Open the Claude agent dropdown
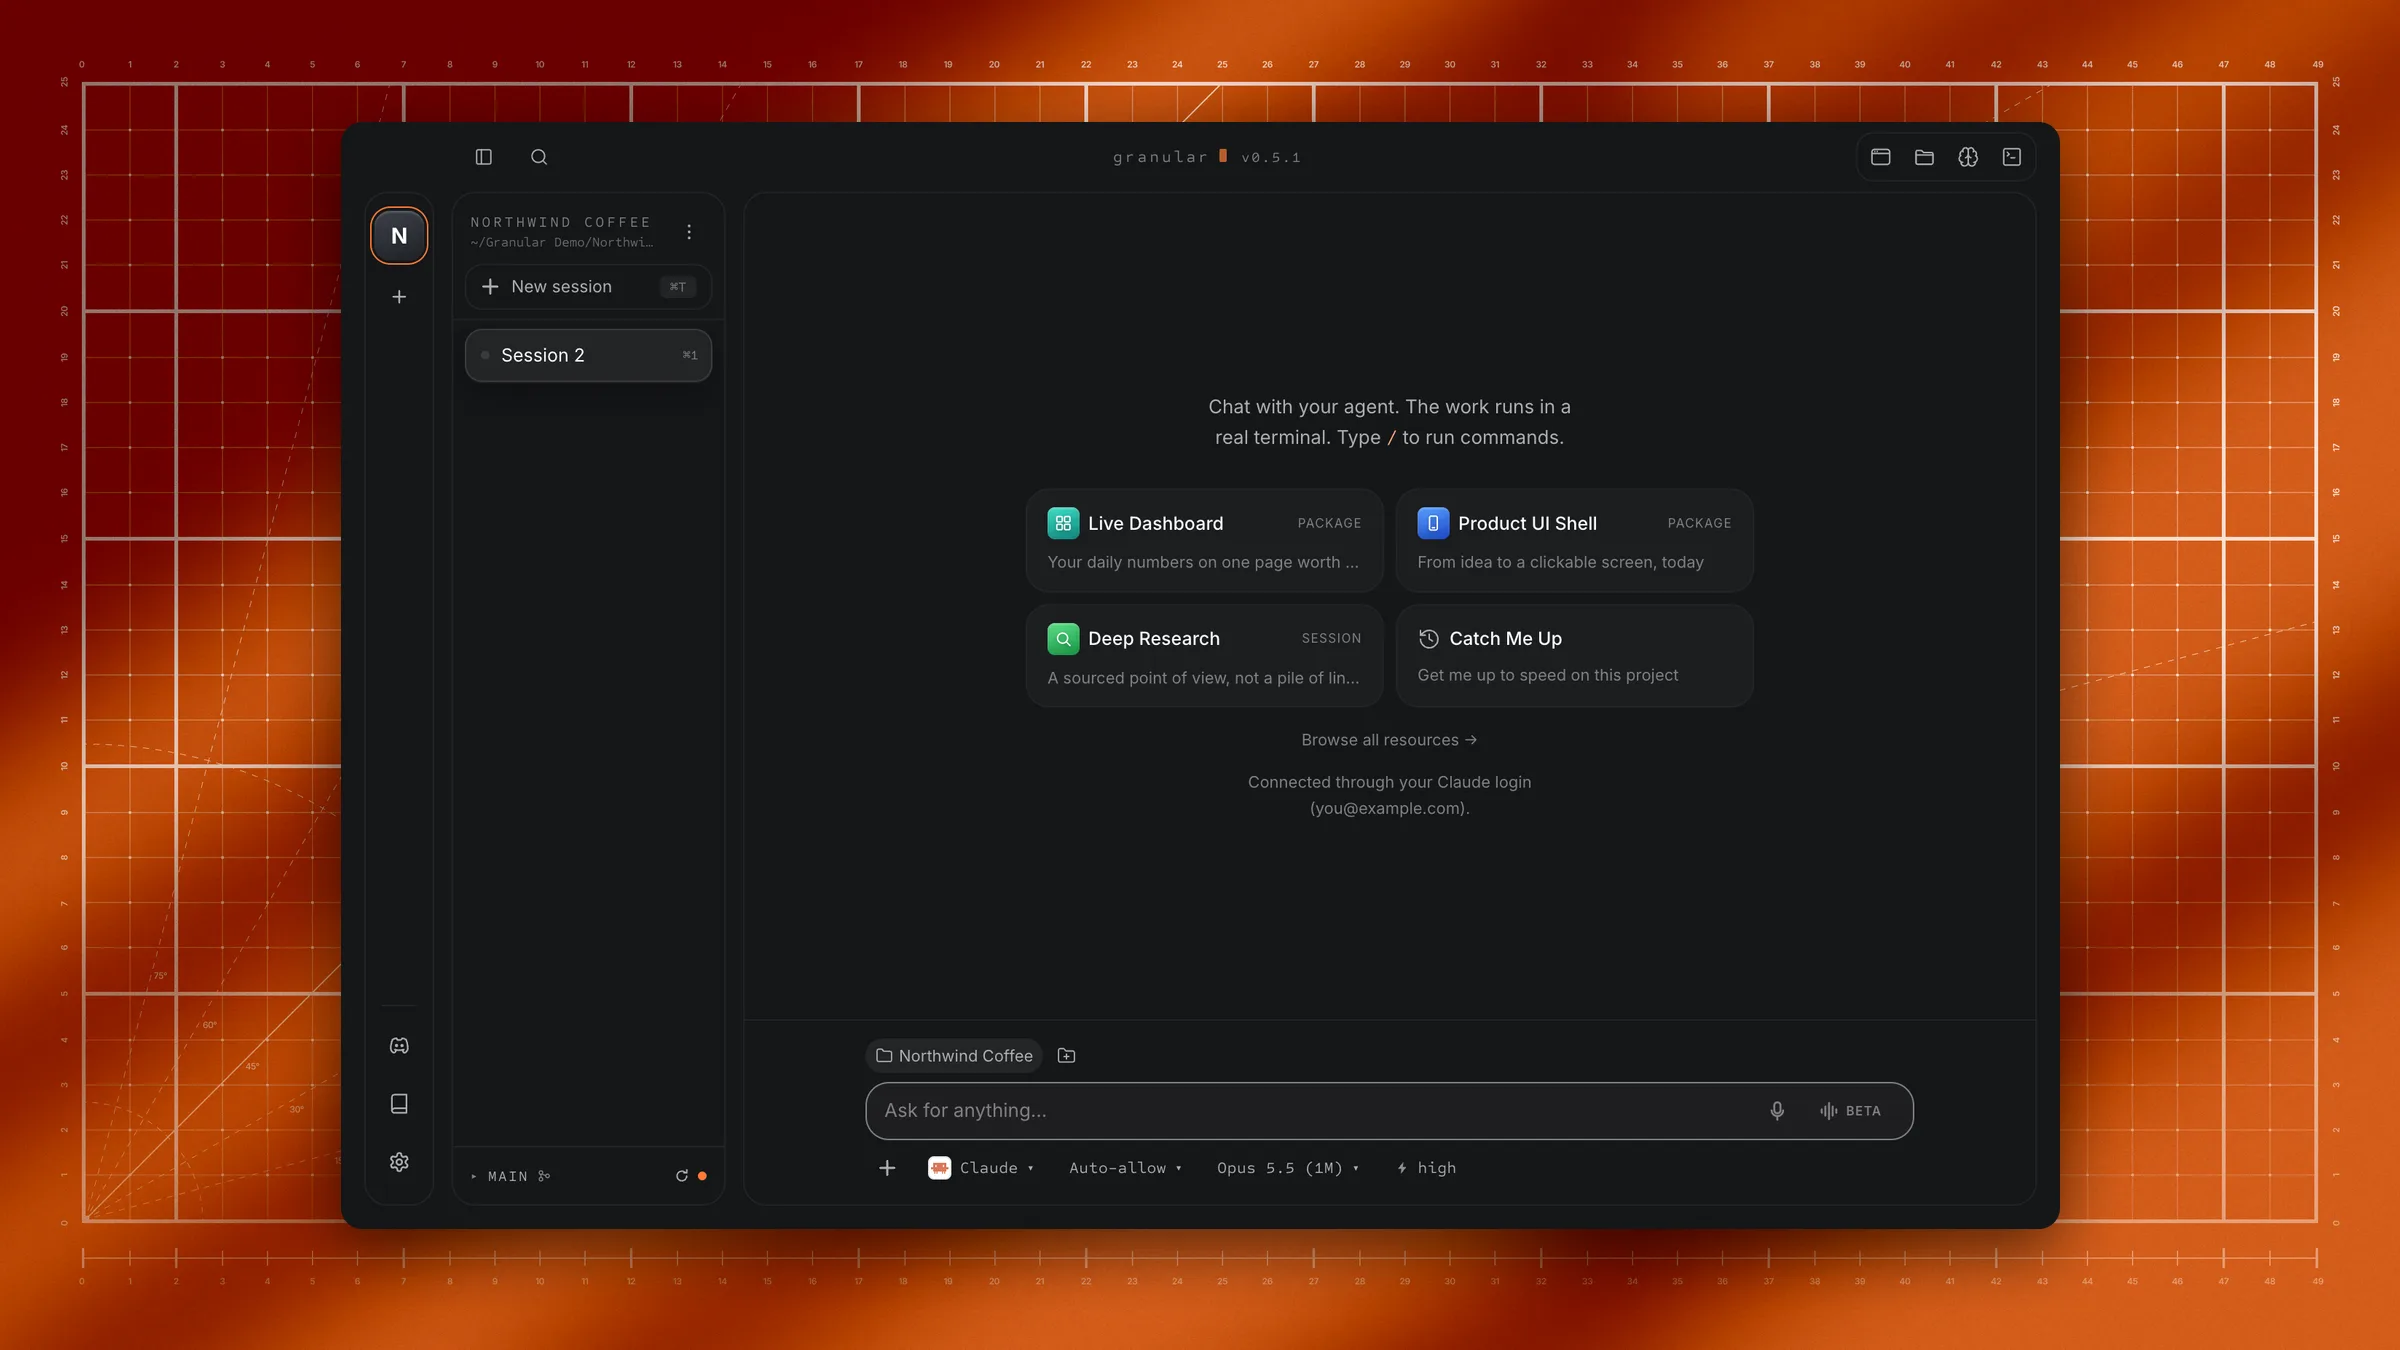 point(981,1168)
